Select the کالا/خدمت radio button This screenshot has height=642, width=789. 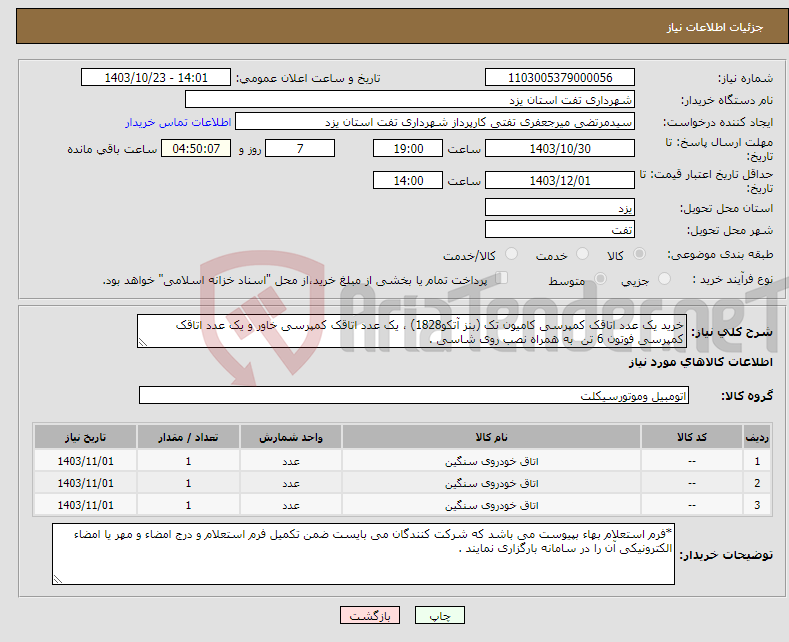click(x=511, y=254)
